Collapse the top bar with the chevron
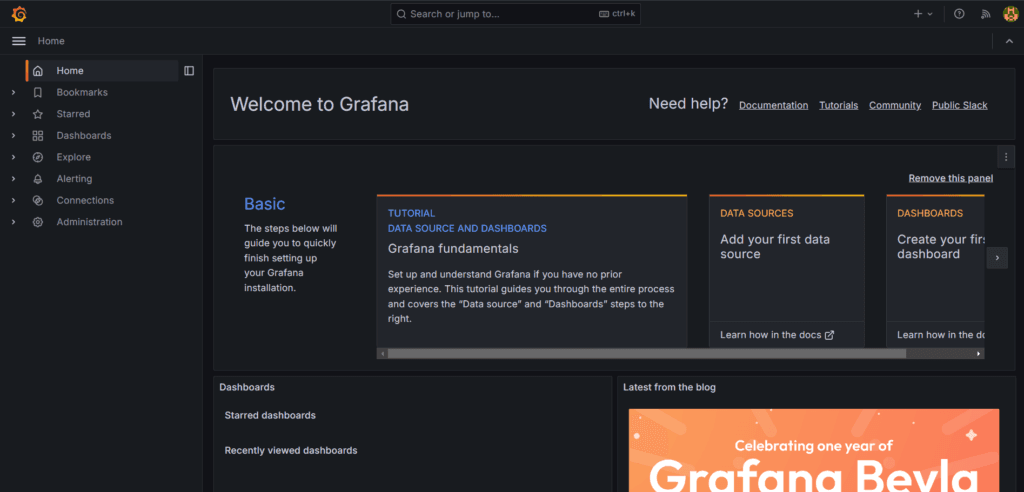 pos(1009,41)
